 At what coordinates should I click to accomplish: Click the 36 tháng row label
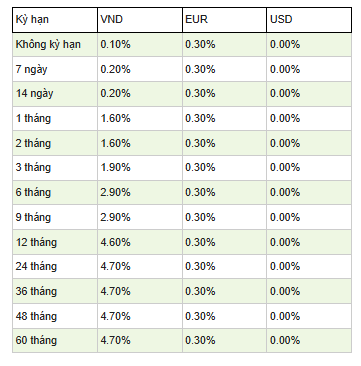[55, 291]
